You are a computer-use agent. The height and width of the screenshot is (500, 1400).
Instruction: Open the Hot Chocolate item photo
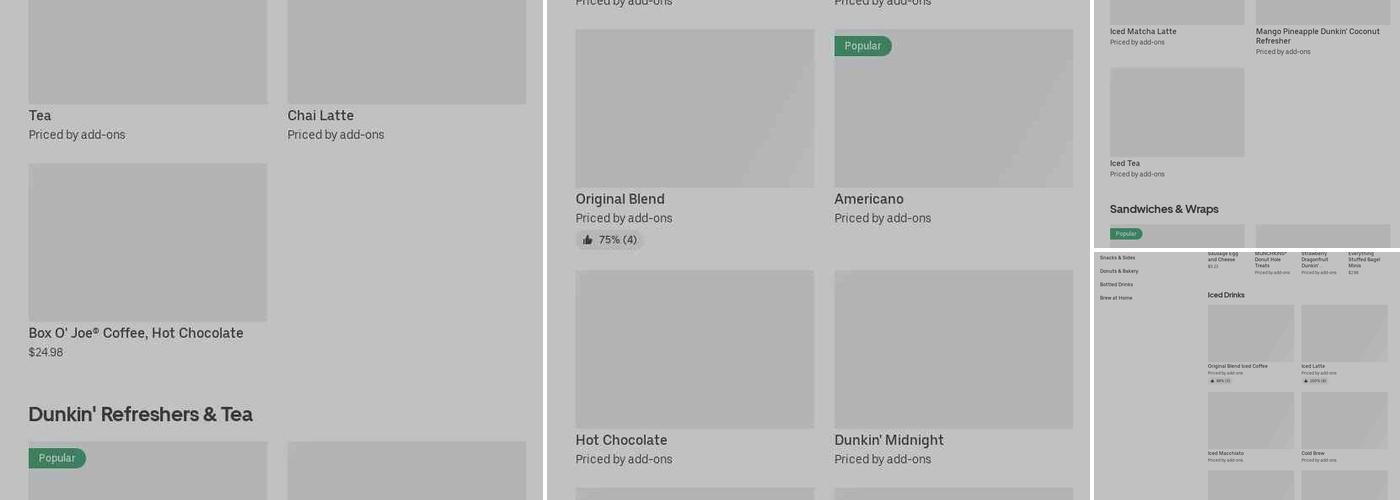click(695, 349)
